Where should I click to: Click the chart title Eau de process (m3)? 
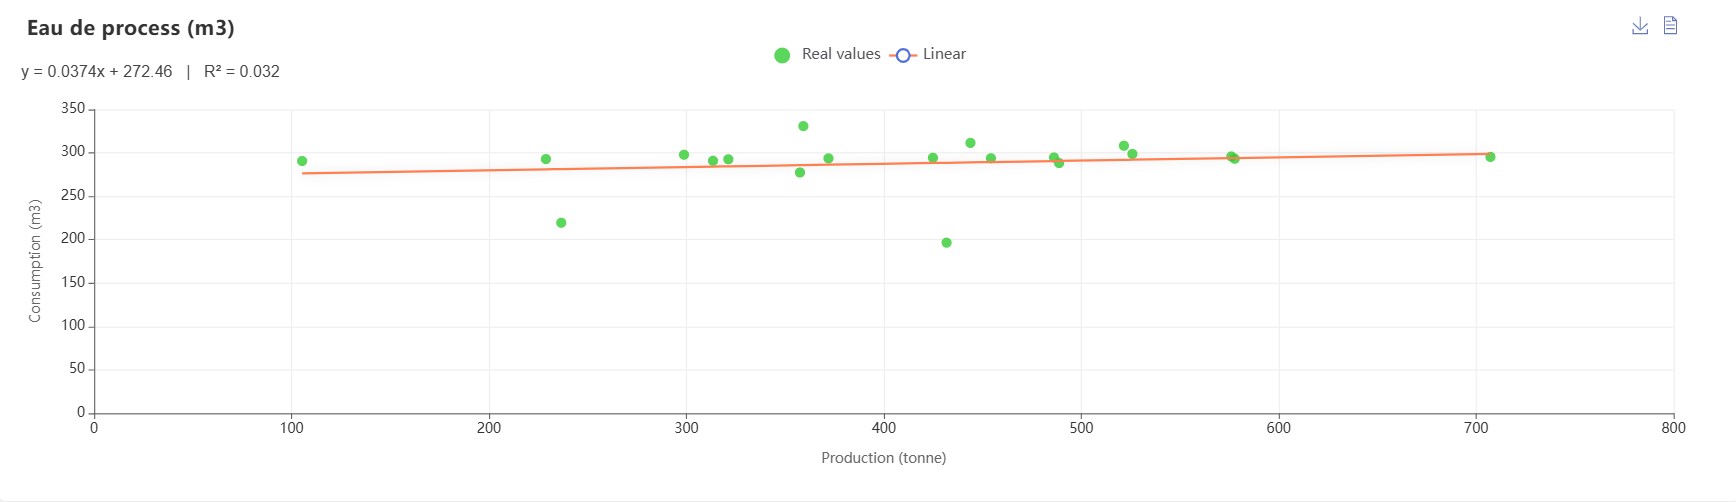pyautogui.click(x=130, y=28)
